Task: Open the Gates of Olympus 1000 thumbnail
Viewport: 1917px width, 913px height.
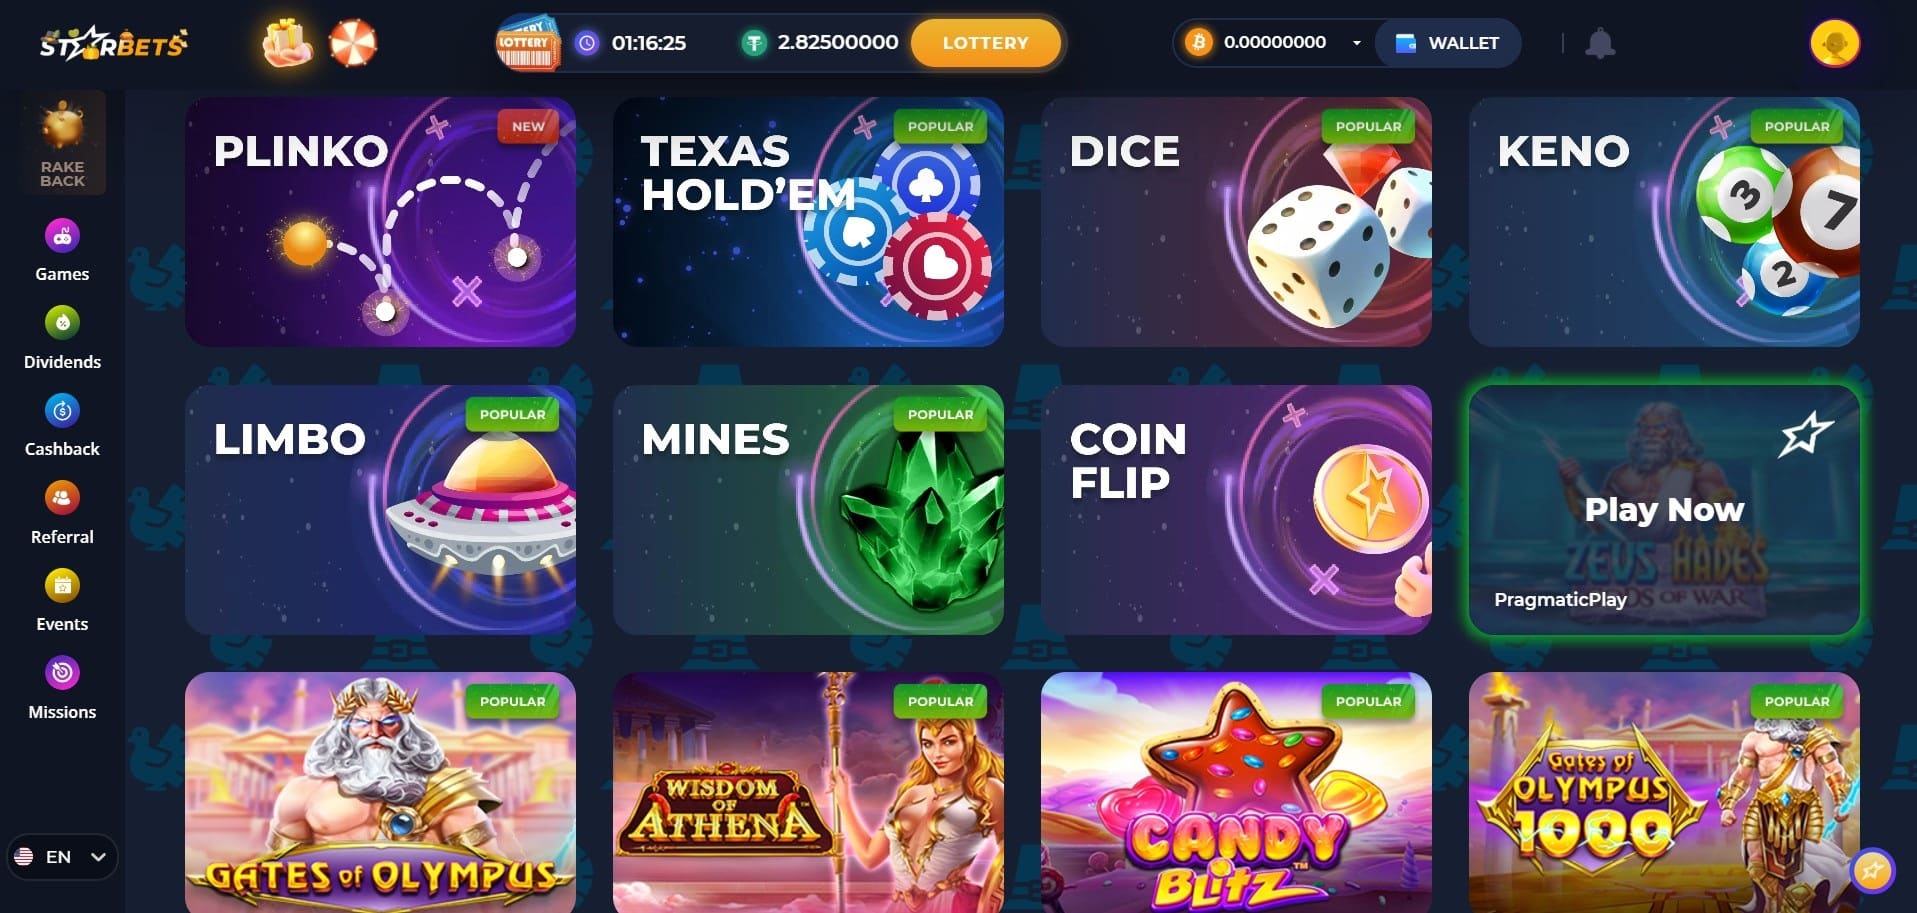Action: pyautogui.click(x=1664, y=792)
